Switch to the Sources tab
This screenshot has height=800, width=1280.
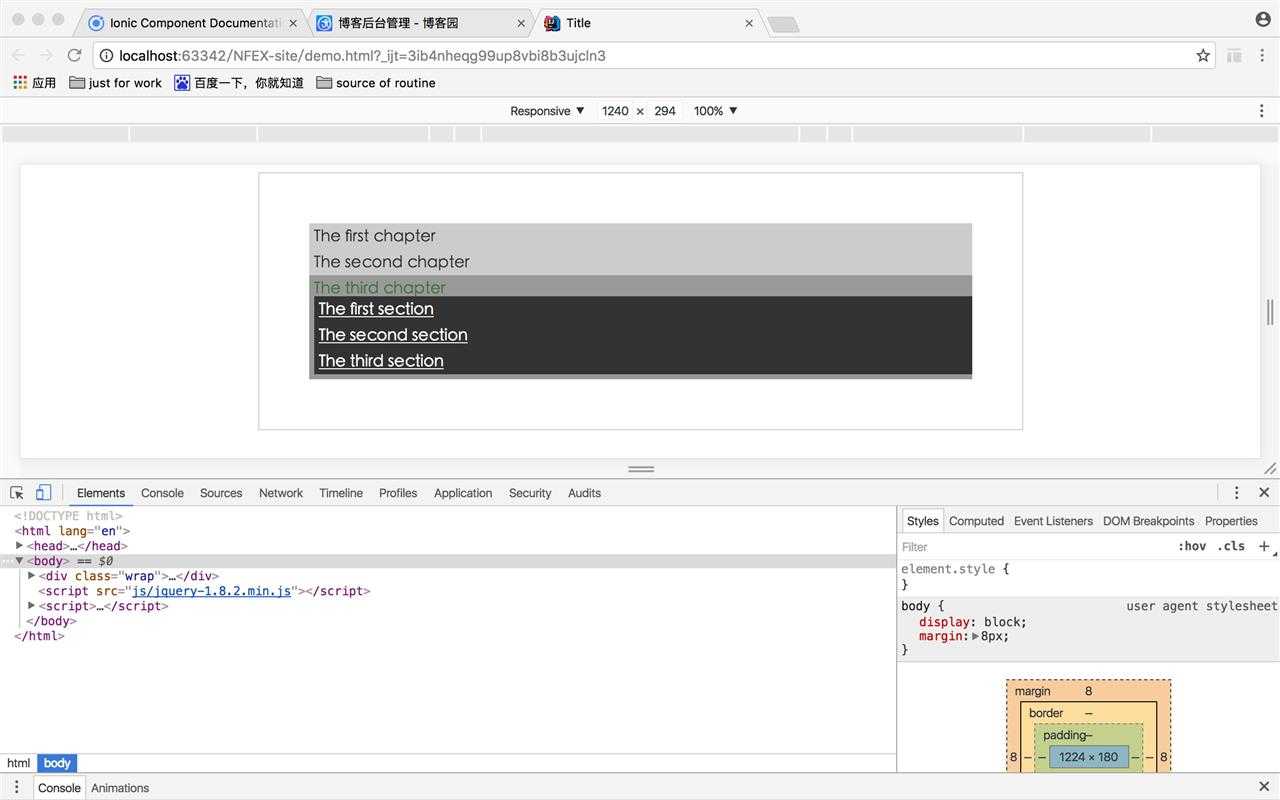(221, 493)
